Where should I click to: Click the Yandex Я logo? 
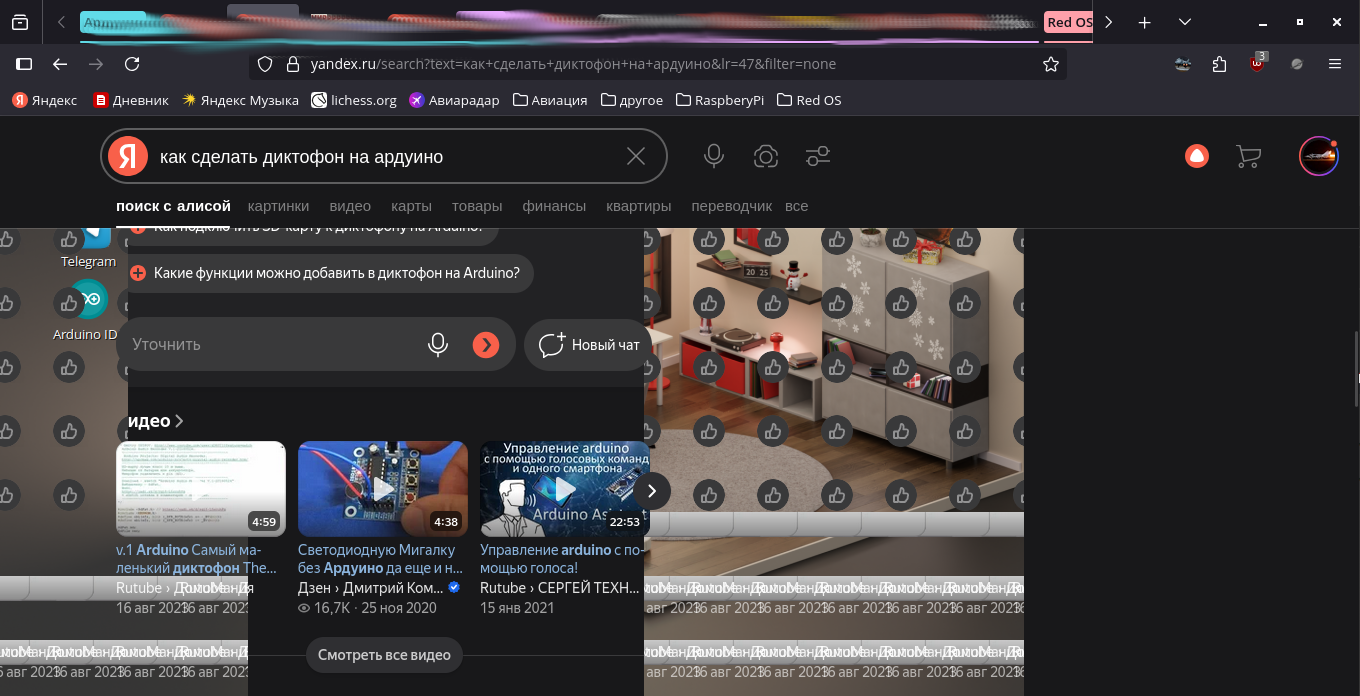[x=128, y=156]
